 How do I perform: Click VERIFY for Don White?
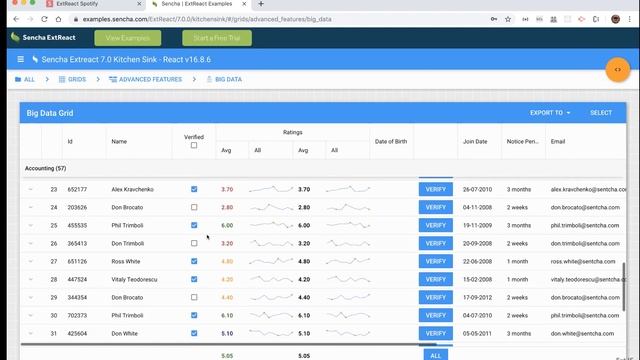pyautogui.click(x=436, y=333)
